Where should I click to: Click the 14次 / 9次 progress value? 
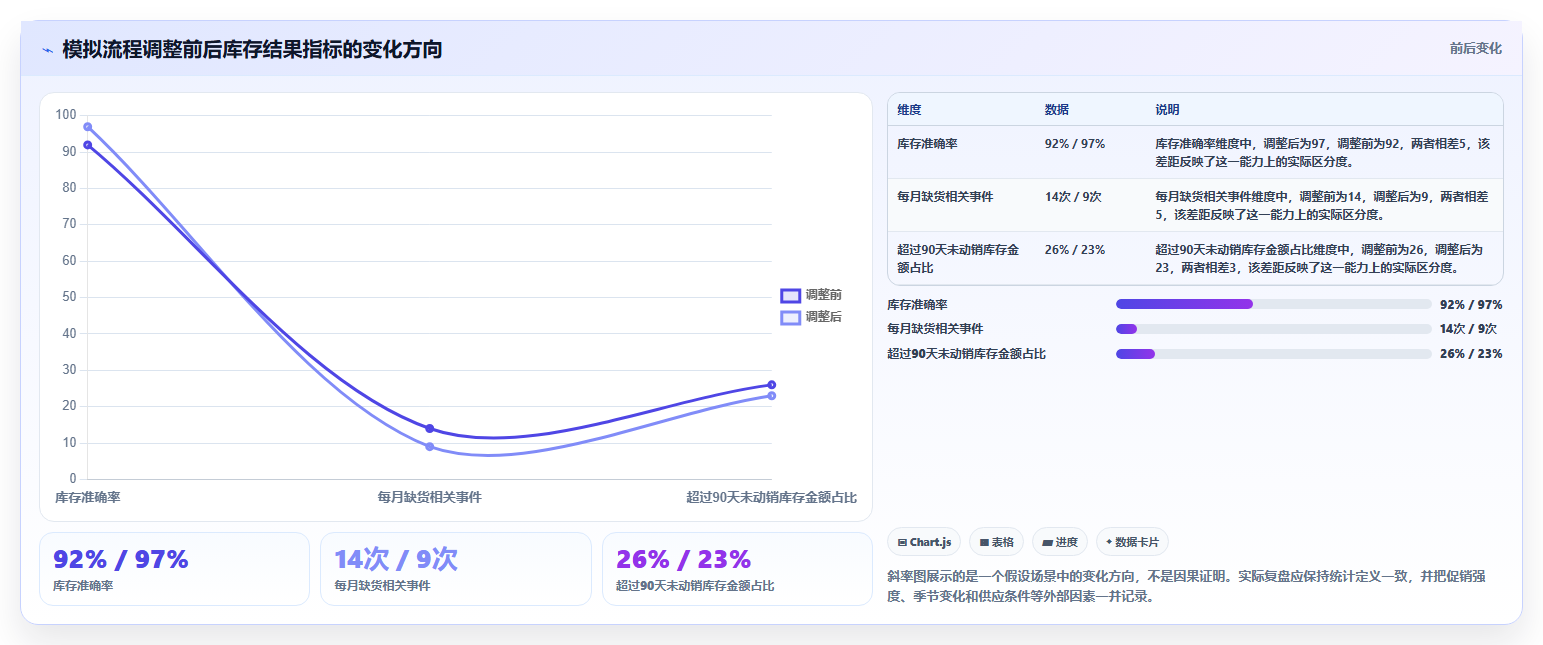(x=1469, y=329)
